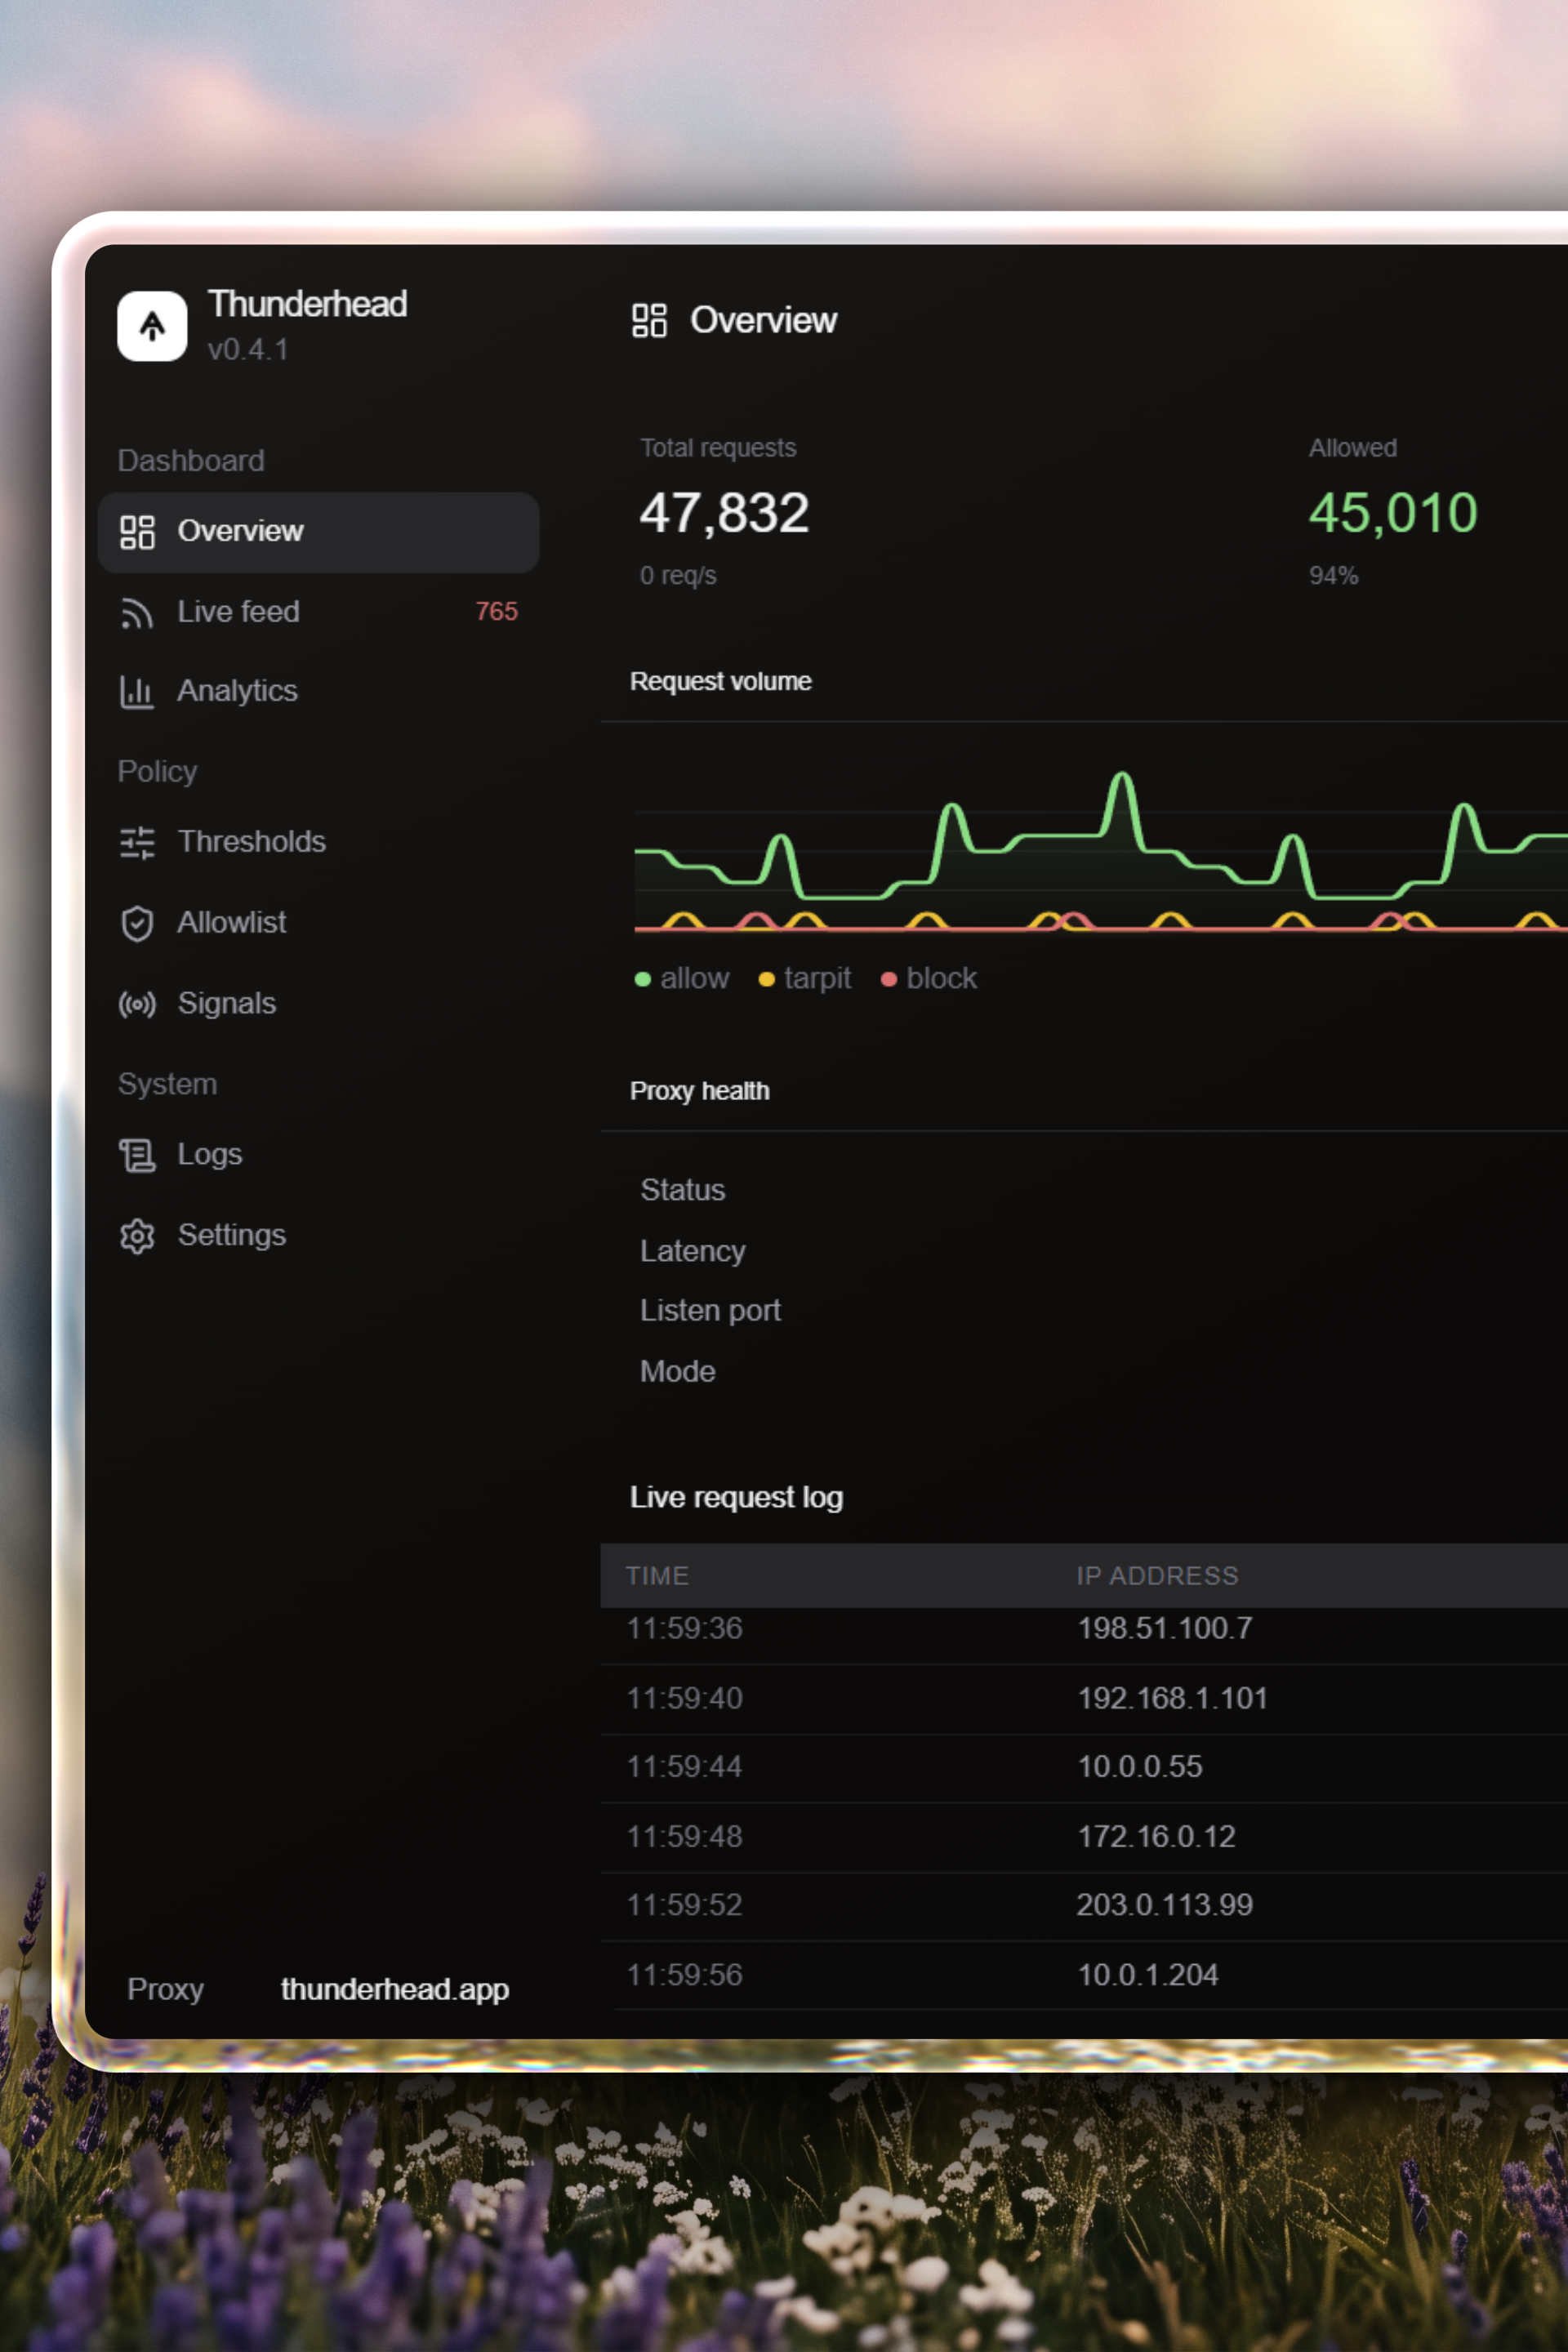
Task: Open the Allowlist page
Action: [318, 923]
